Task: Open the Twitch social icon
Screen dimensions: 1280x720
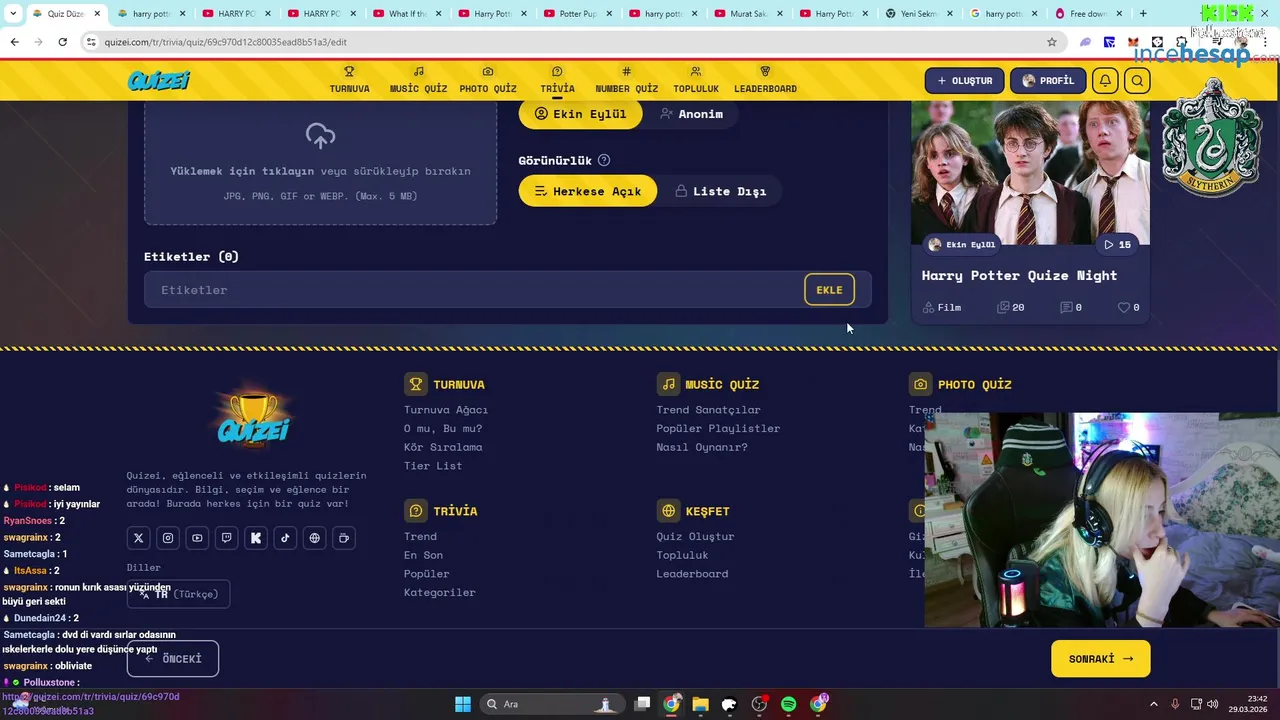Action: (227, 538)
